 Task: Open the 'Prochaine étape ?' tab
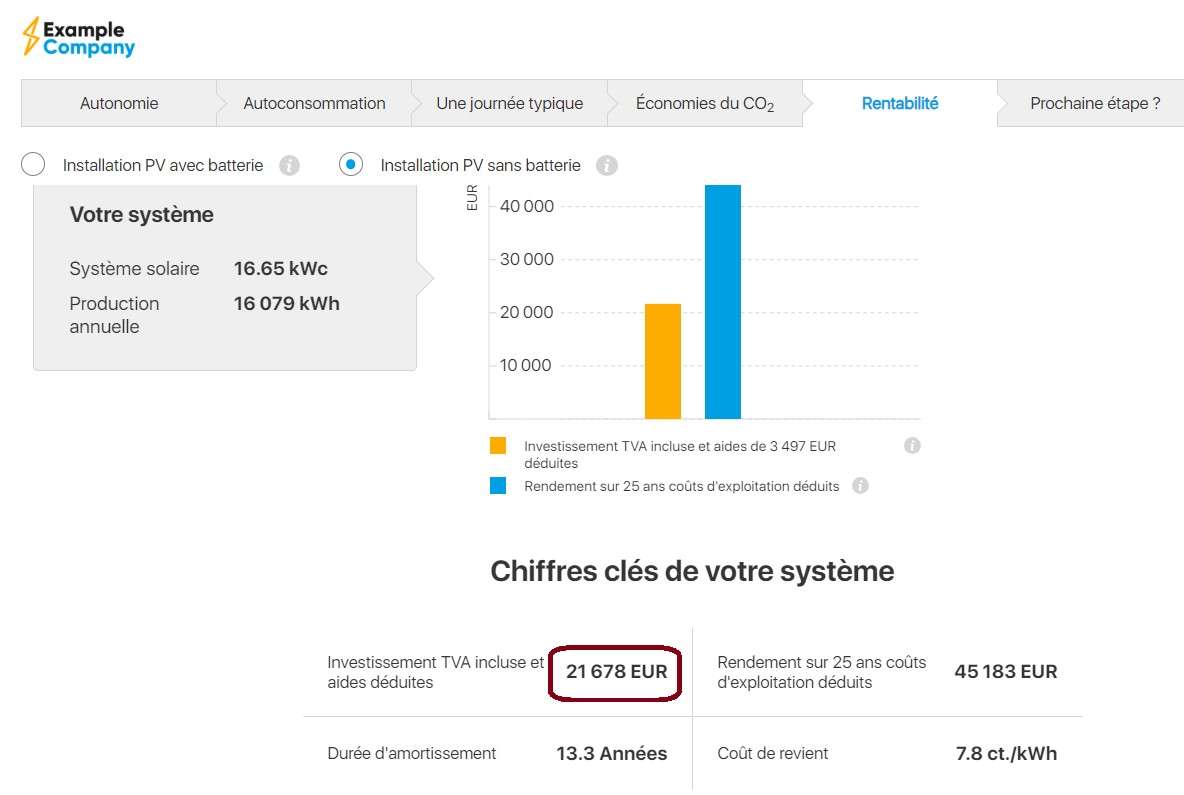(1095, 103)
